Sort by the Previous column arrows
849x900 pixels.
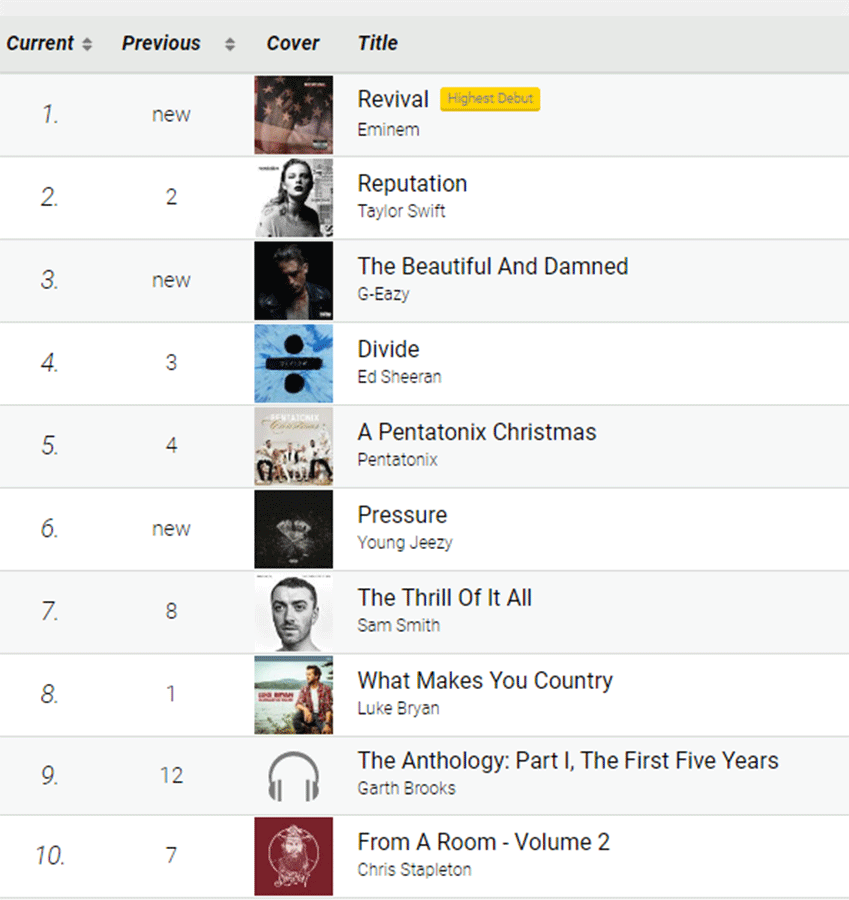pyautogui.click(x=230, y=44)
